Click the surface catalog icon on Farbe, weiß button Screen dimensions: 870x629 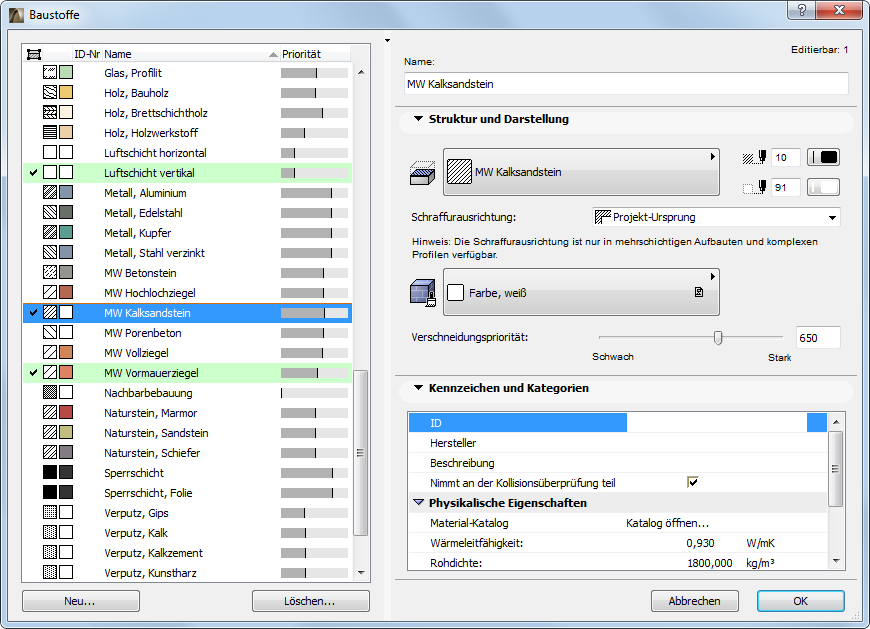(x=699, y=292)
